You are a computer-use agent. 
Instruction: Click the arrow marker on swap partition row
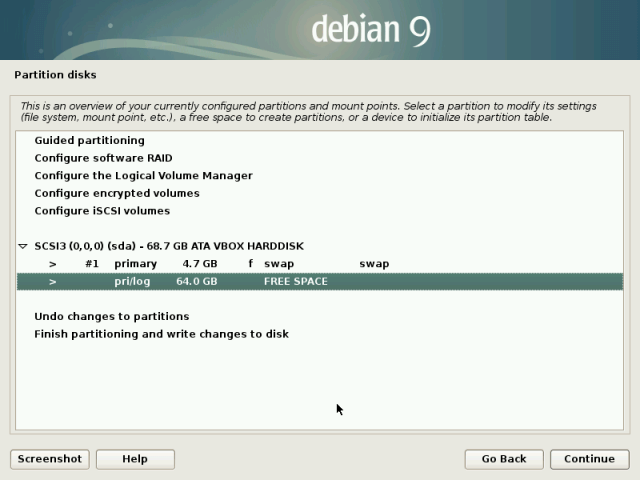(53, 264)
